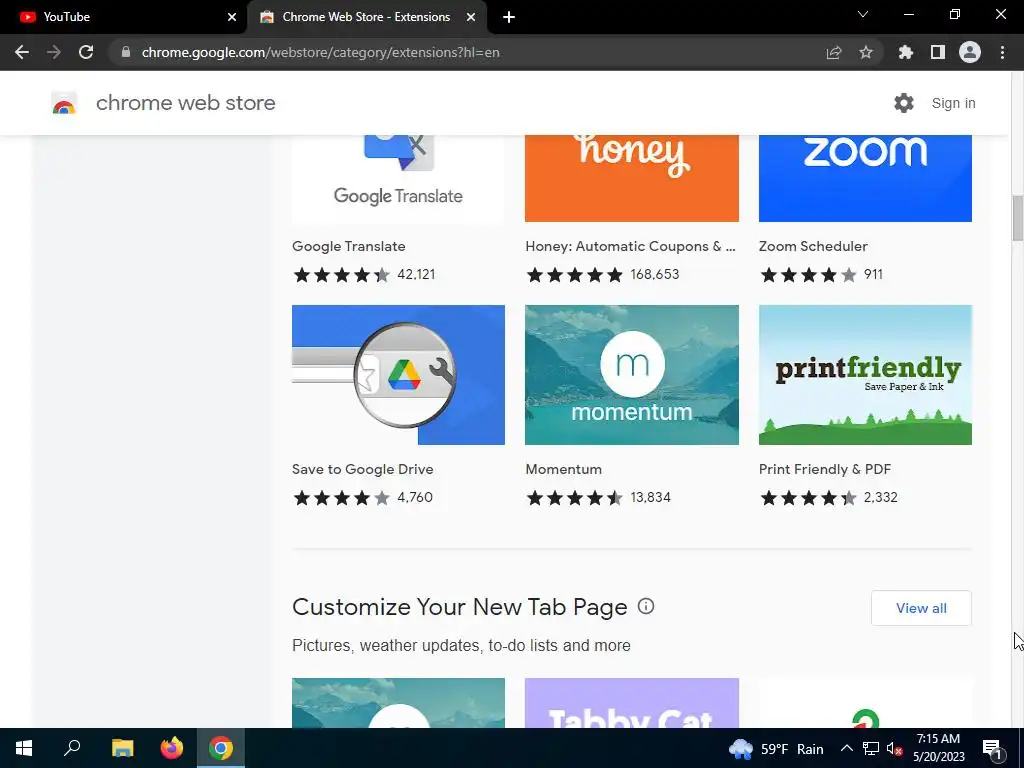Open a new browser tab
1024x768 pixels.
(x=509, y=17)
